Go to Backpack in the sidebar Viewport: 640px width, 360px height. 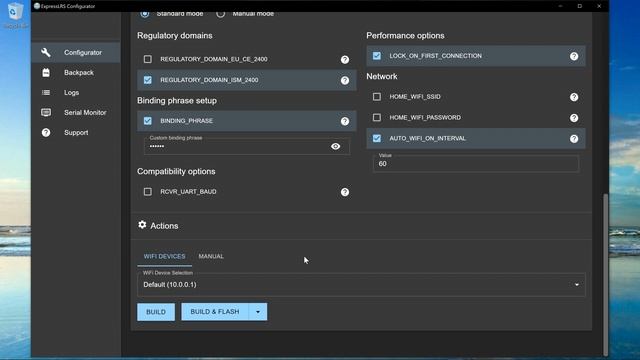[76, 72]
